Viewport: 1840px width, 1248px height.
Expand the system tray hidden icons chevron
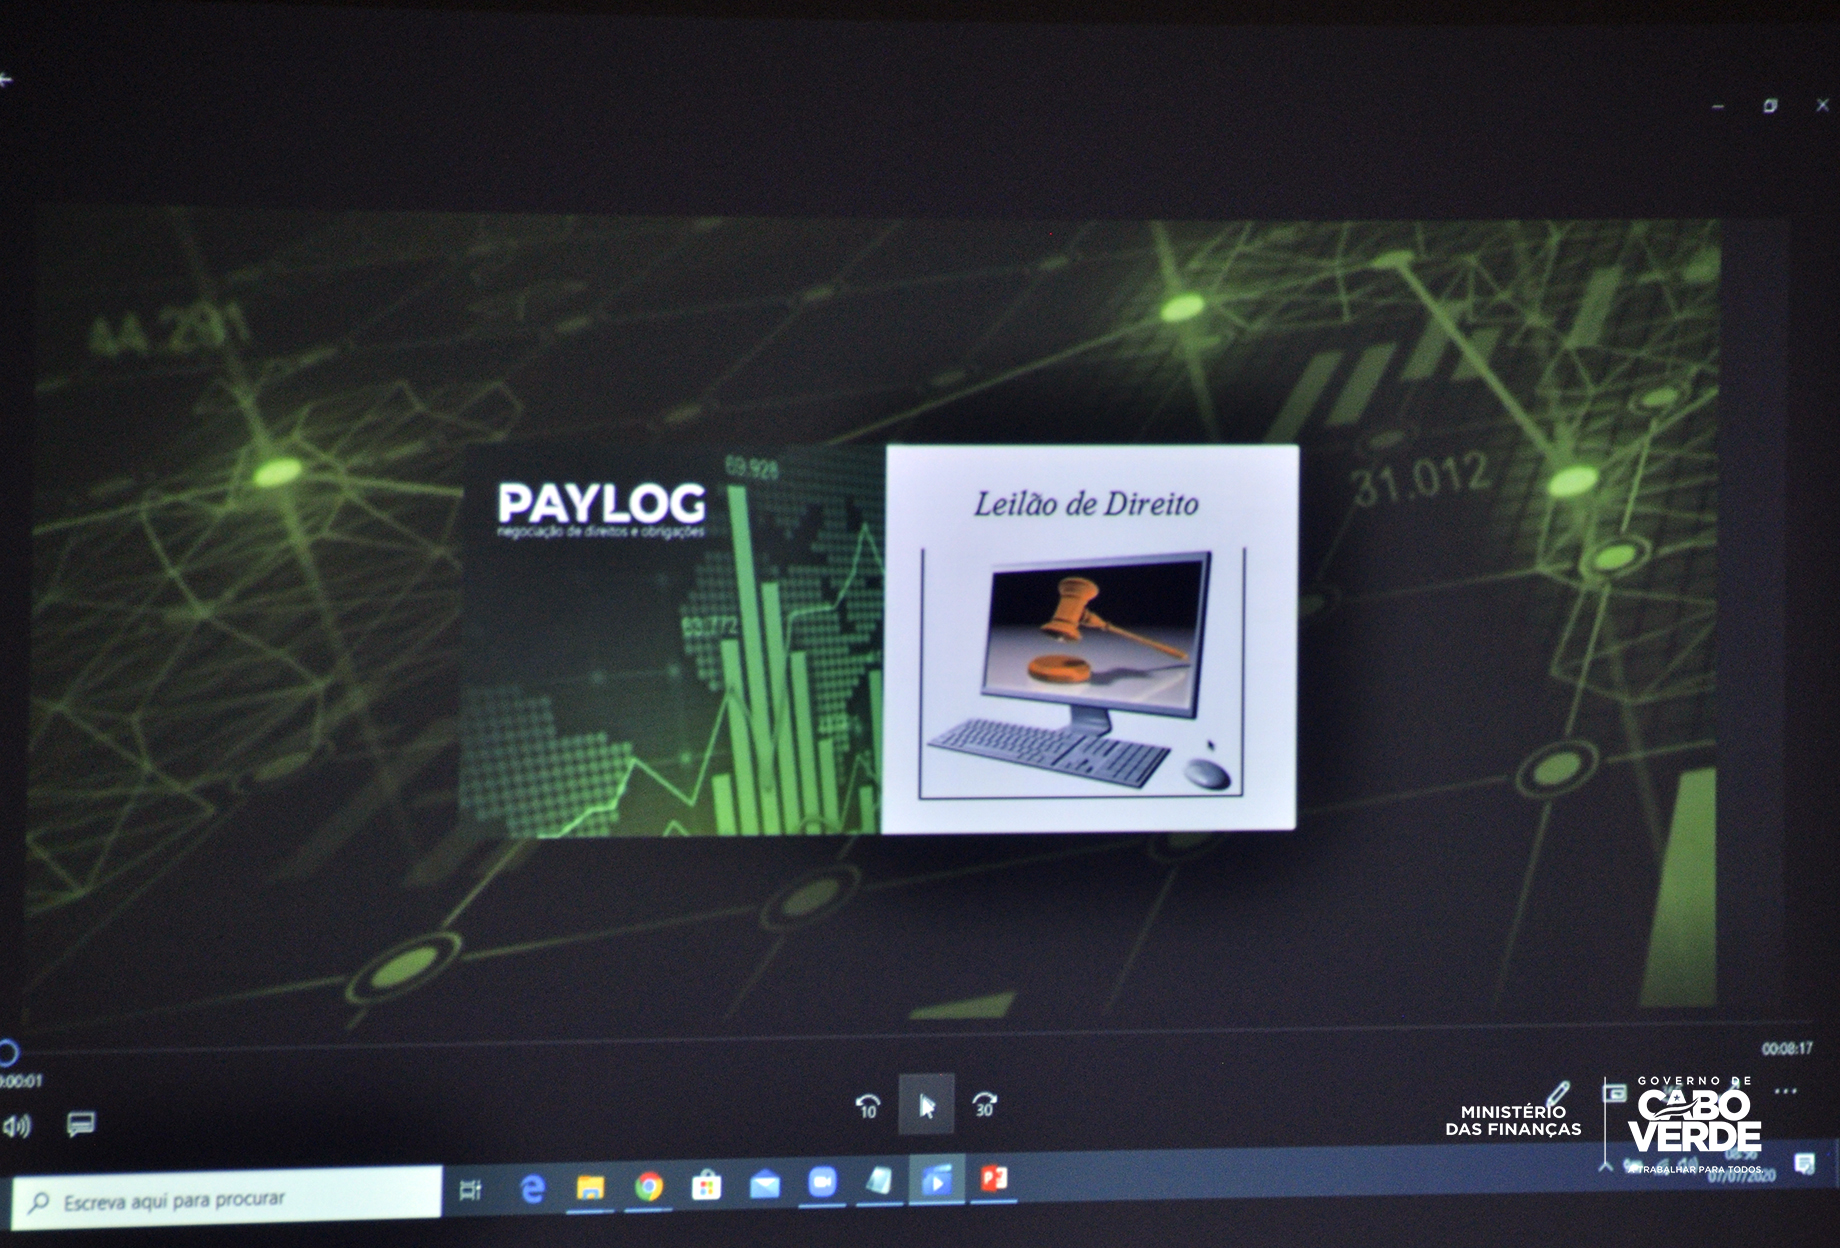[1606, 1166]
